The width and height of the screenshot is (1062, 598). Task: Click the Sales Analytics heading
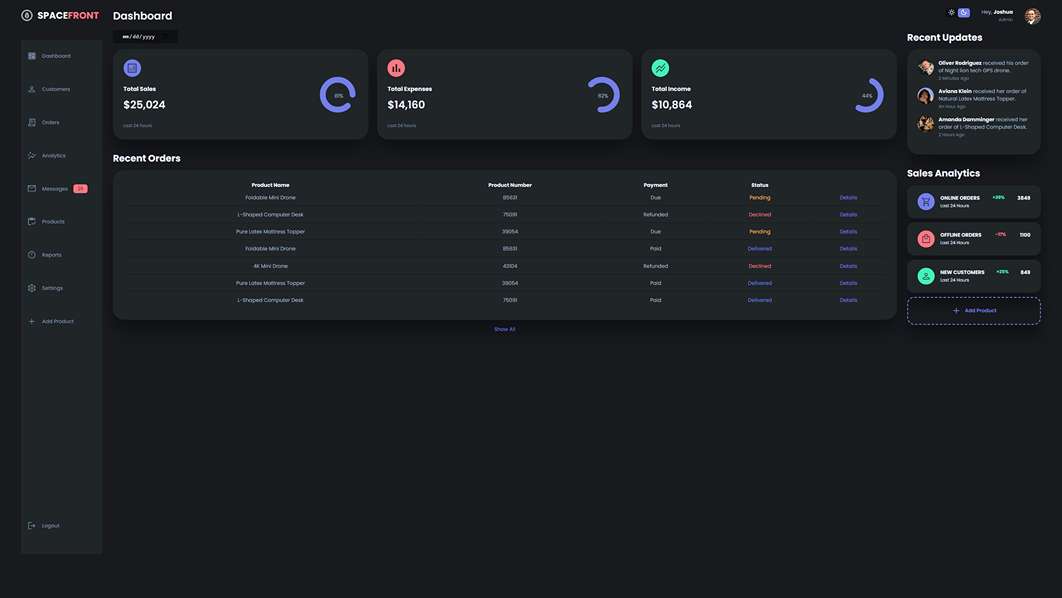(943, 173)
